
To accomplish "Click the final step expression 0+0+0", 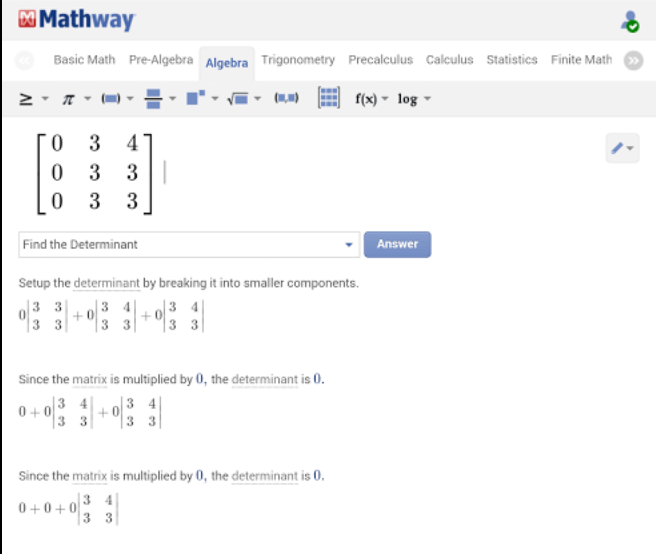I will click(x=69, y=509).
